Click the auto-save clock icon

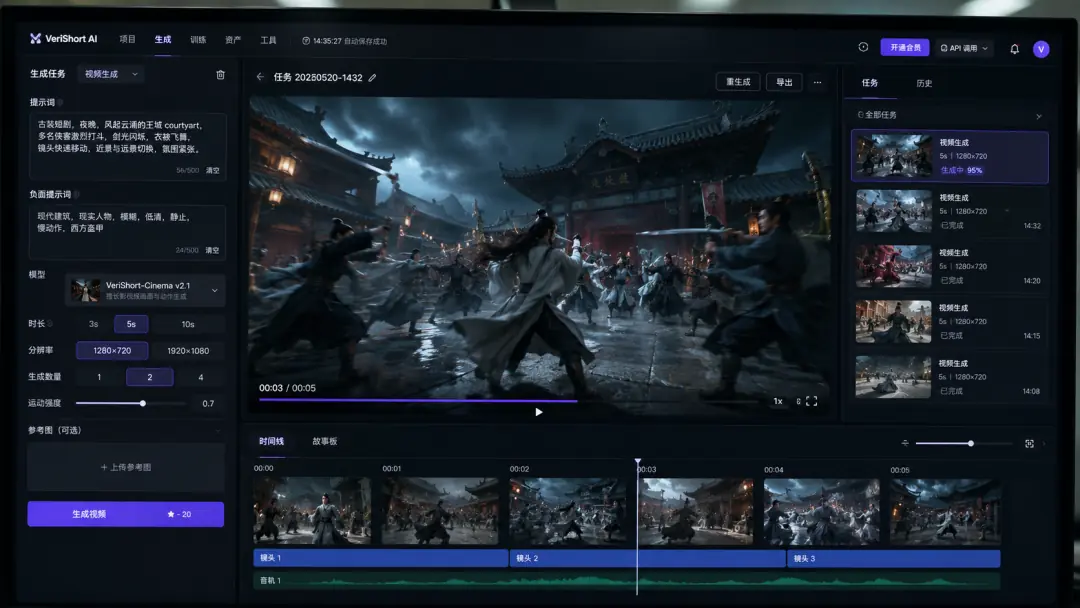coord(306,41)
